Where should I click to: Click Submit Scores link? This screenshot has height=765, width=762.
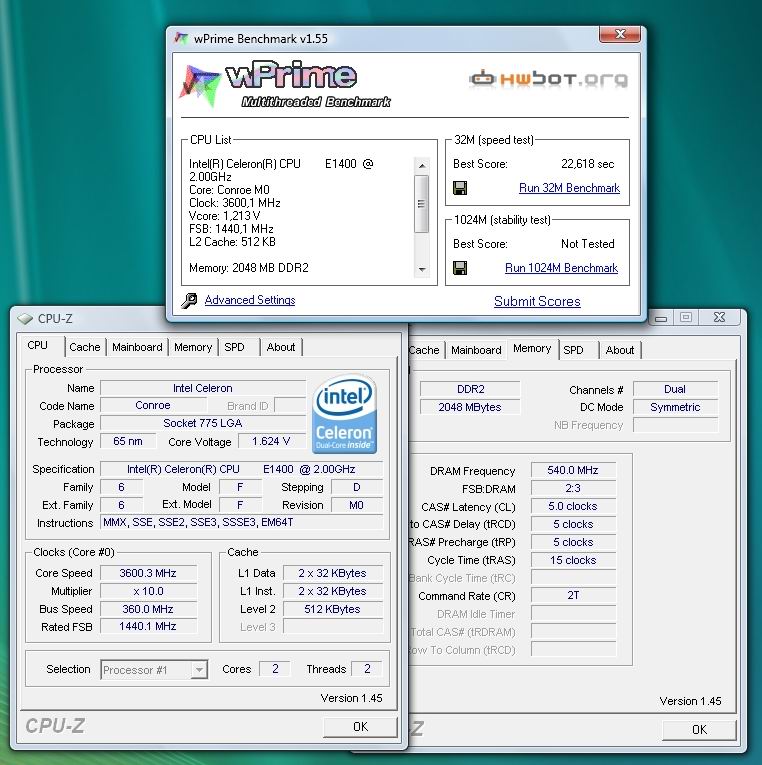pos(537,302)
